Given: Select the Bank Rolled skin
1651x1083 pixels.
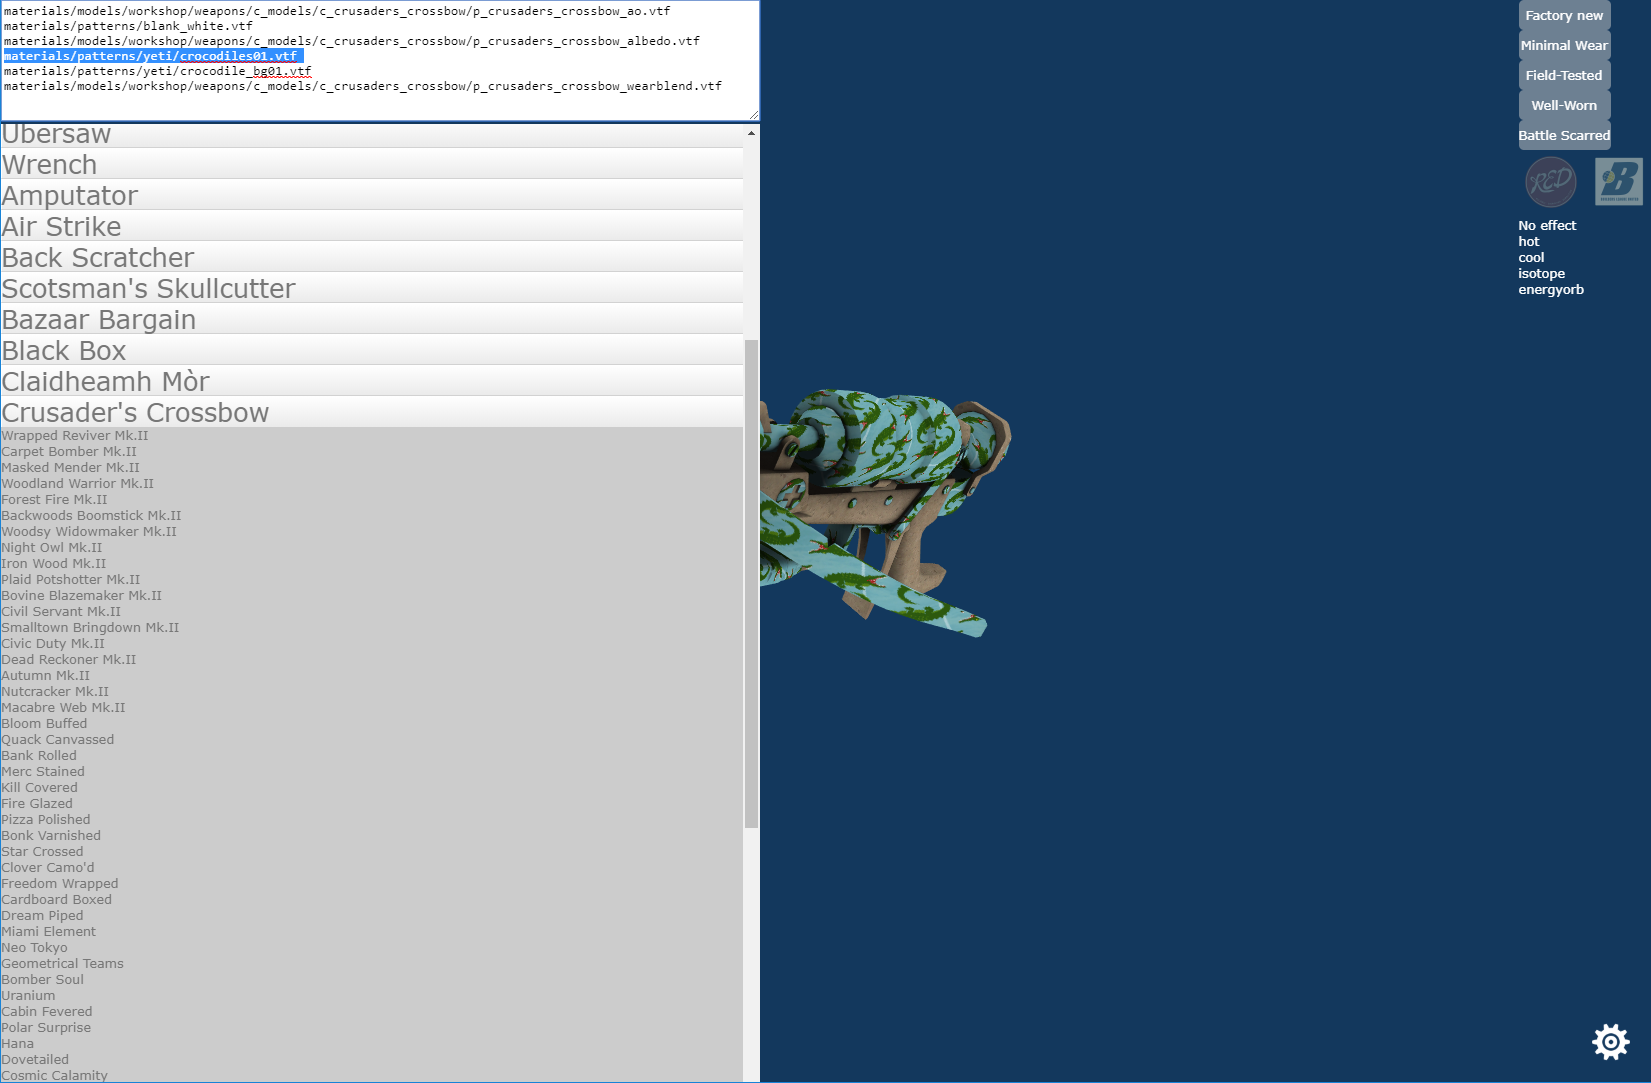Looking at the screenshot, I should pyautogui.click(x=39, y=756).
